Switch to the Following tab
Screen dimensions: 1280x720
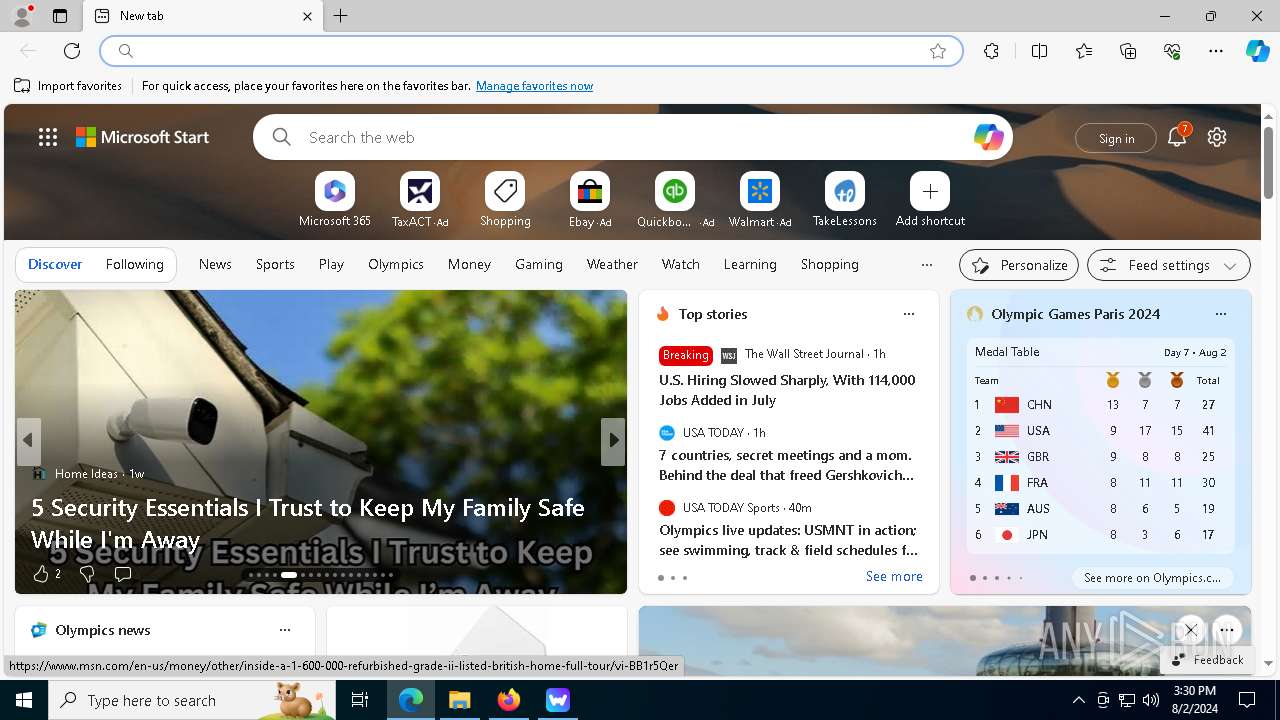pos(134,264)
